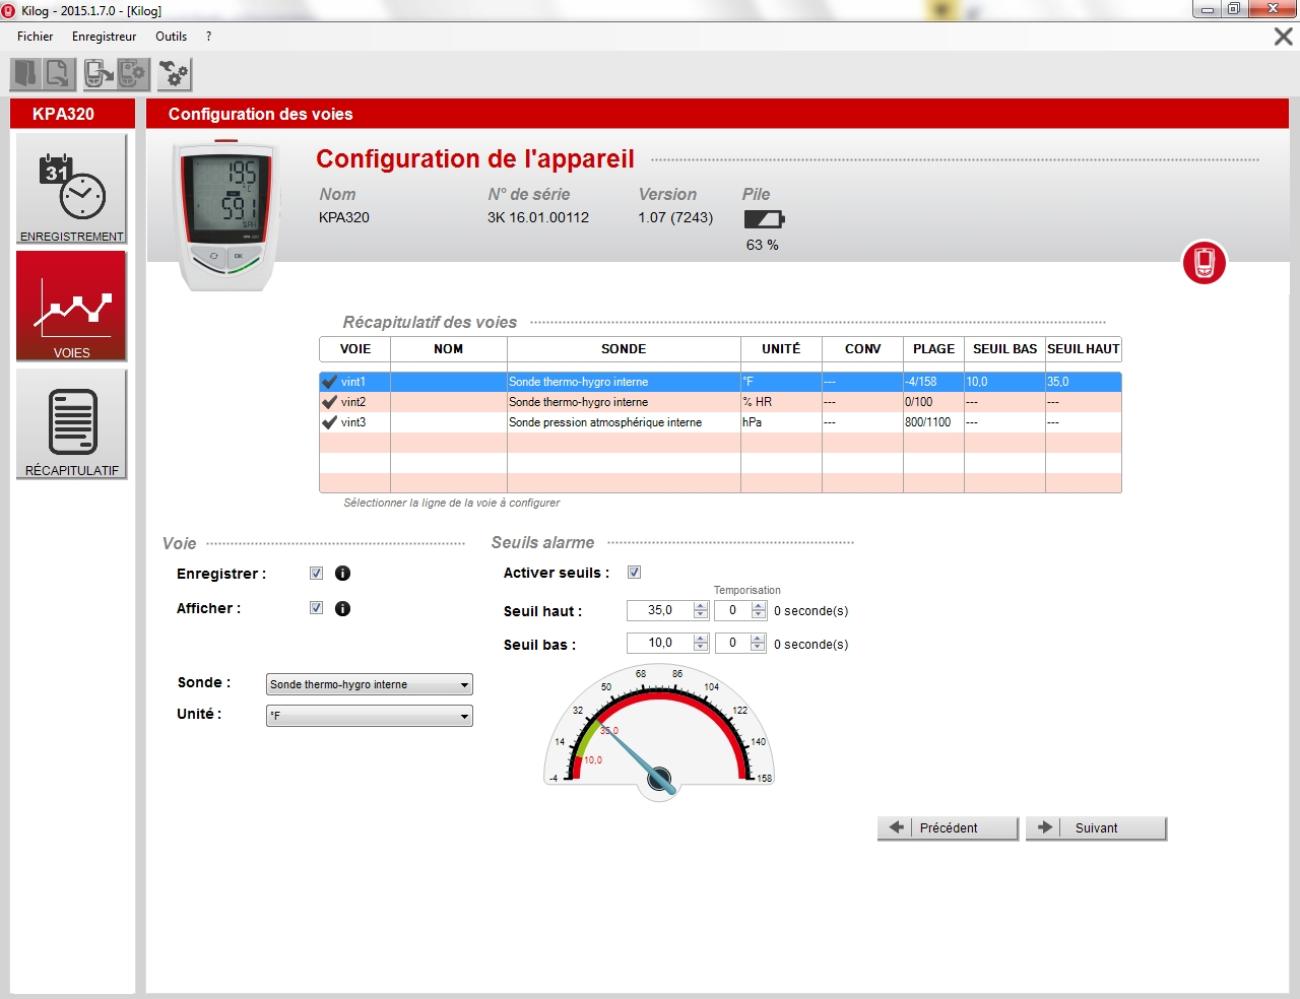
Task: Click the export document toolbar icon
Action: 58,74
